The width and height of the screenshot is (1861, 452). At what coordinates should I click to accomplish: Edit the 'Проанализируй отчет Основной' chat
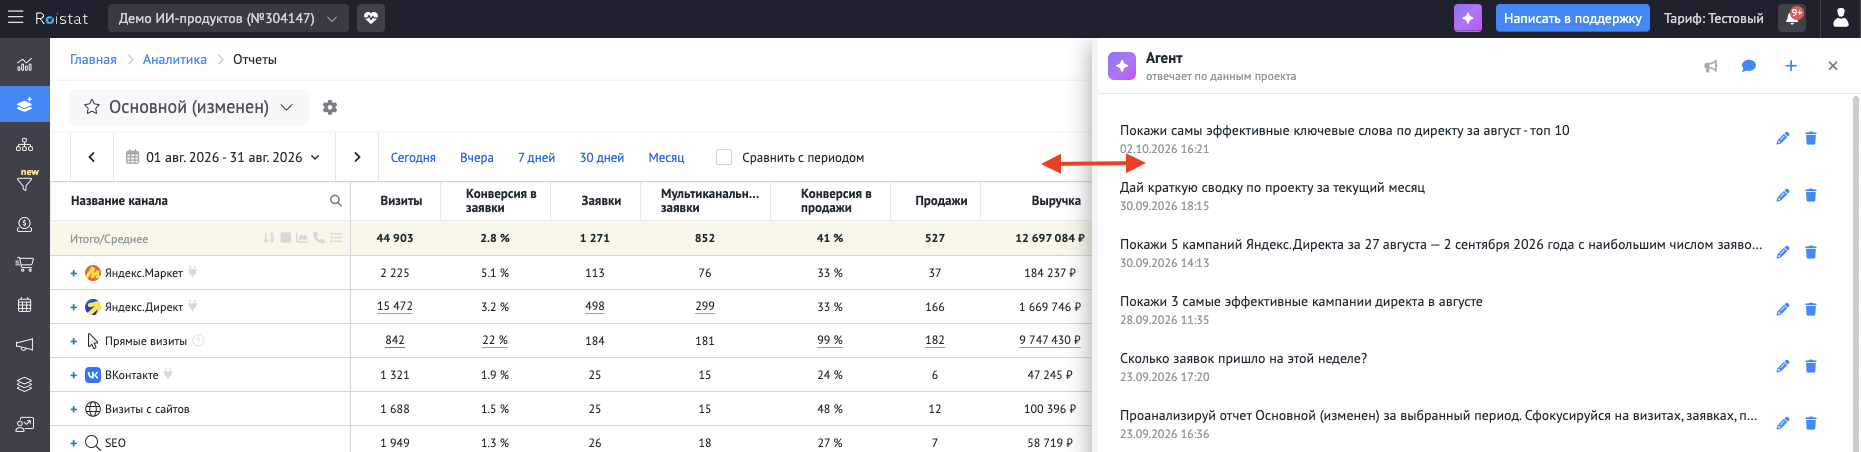coord(1783,423)
